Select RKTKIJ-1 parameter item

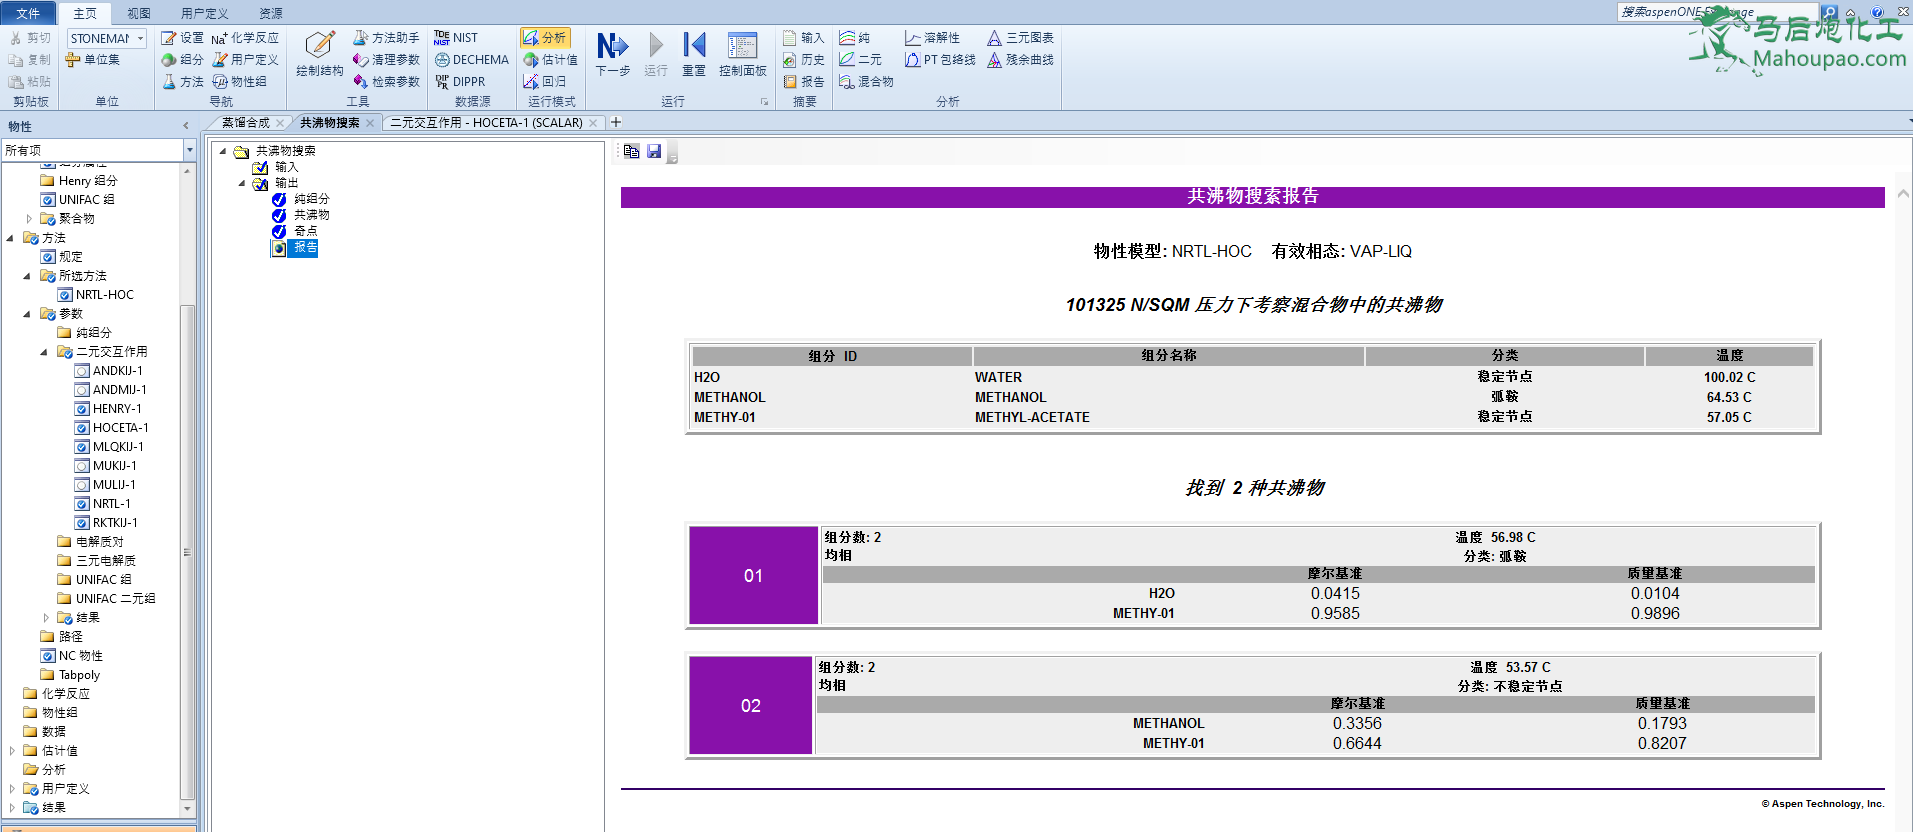tap(115, 523)
